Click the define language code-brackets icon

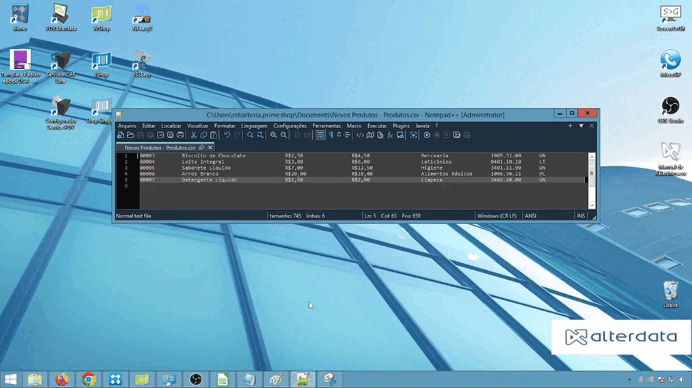pyautogui.click(x=360, y=135)
